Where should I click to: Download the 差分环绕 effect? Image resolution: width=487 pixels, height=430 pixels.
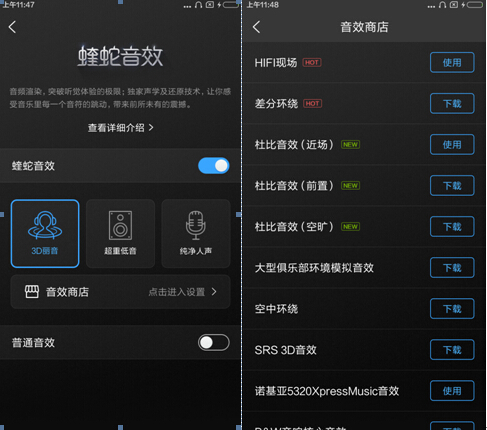click(x=452, y=103)
